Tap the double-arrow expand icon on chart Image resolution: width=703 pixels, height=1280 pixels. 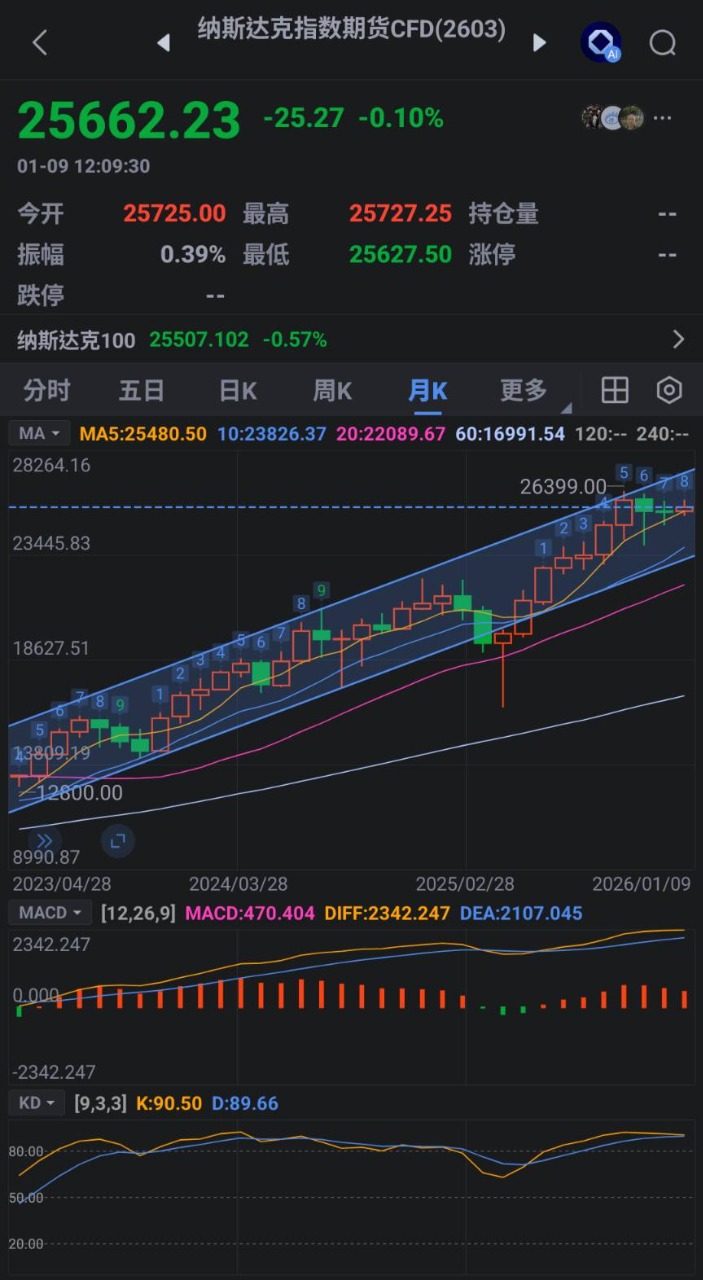(43, 841)
